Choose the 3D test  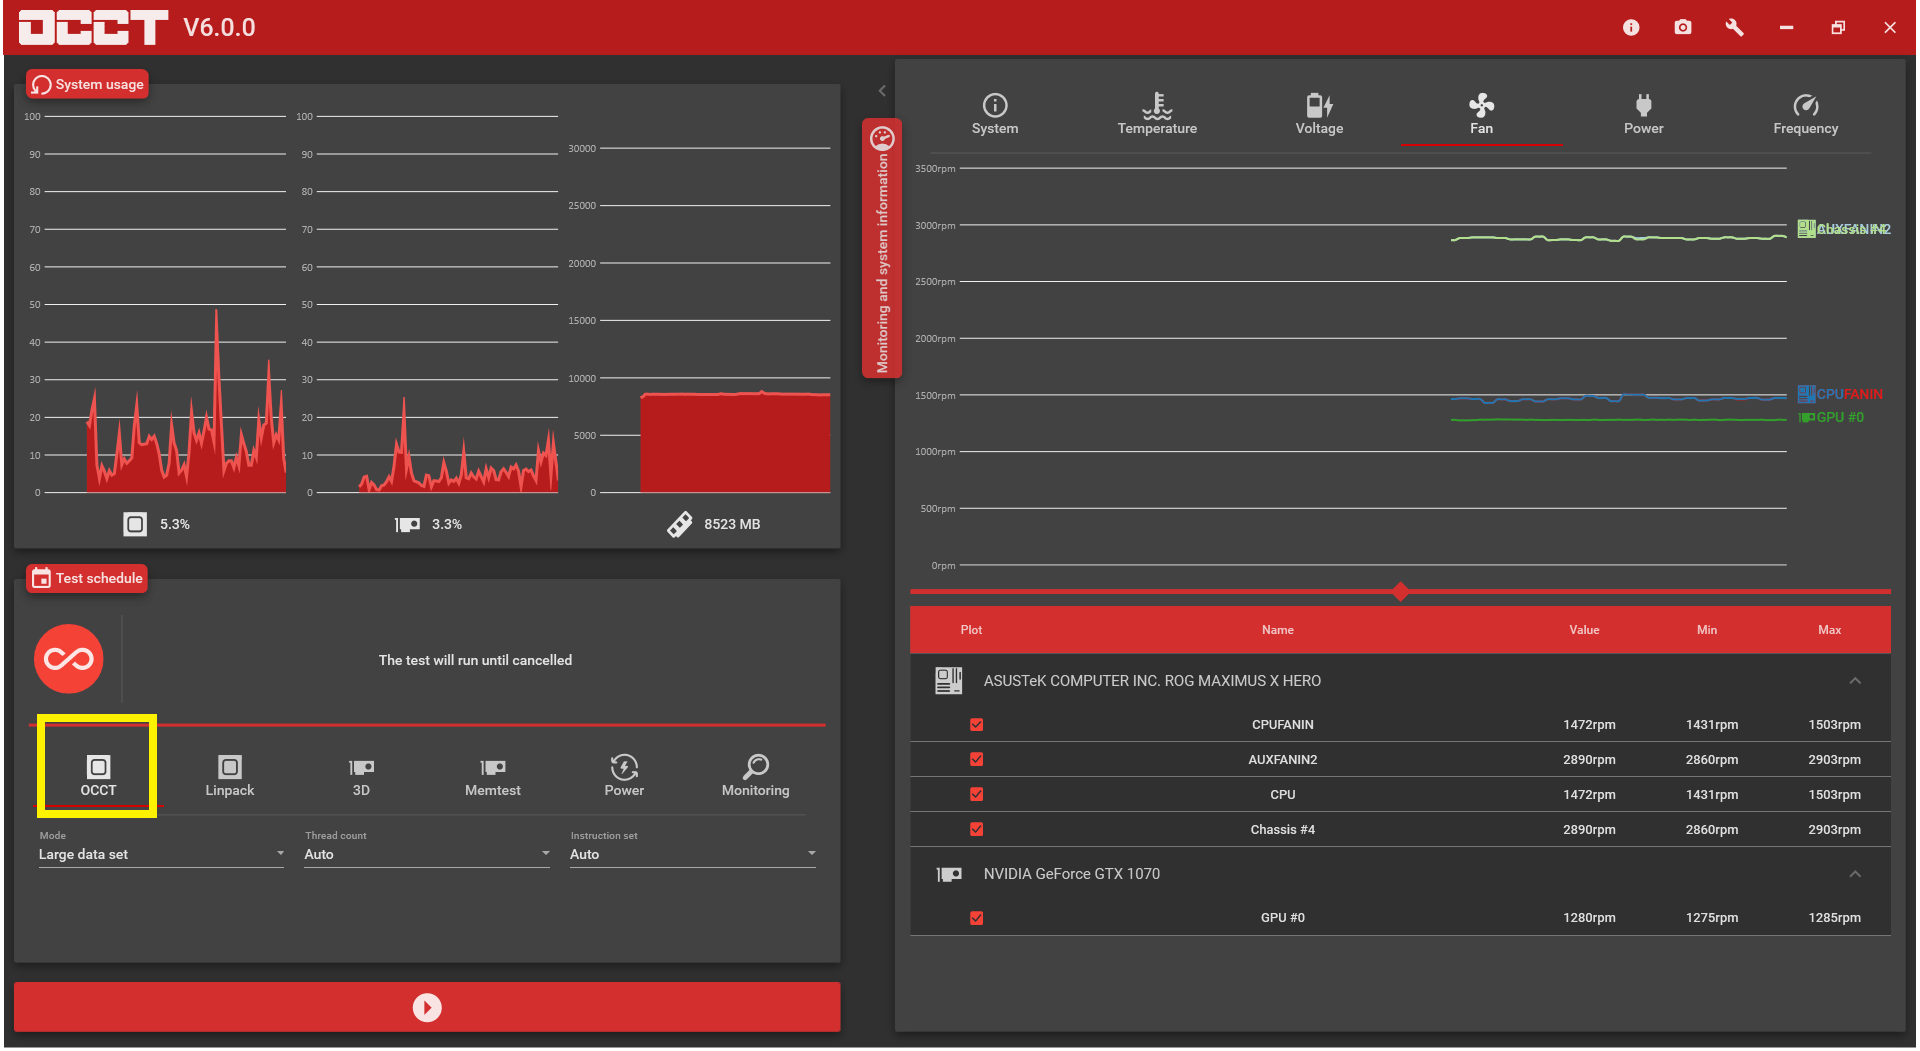point(361,776)
